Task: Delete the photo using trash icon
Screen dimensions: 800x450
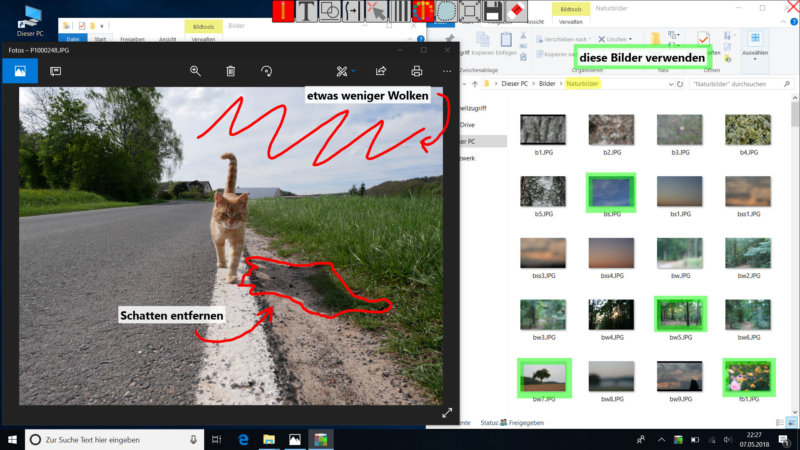Action: [231, 71]
